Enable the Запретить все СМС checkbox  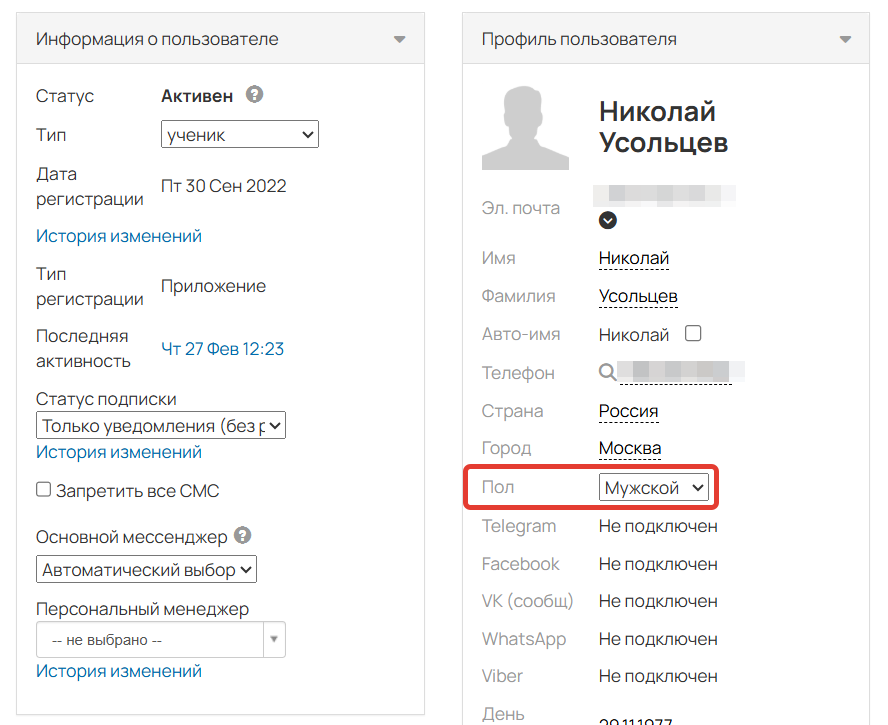(x=44, y=490)
